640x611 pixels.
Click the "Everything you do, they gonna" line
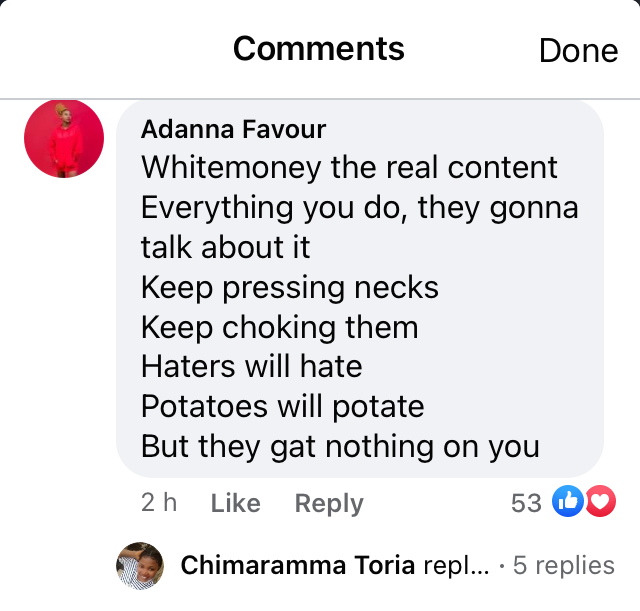pyautogui.click(x=360, y=208)
